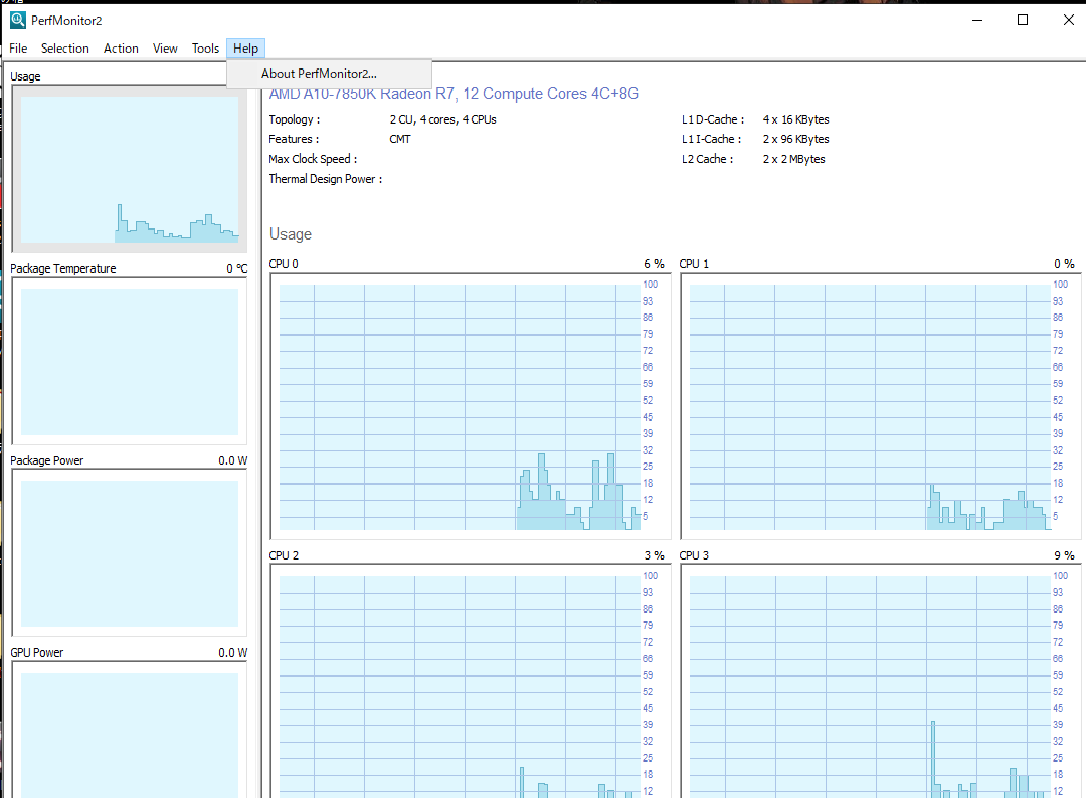This screenshot has height=798, width=1086.
Task: Click the 'Max Clock Speed :' label
Action: (313, 159)
